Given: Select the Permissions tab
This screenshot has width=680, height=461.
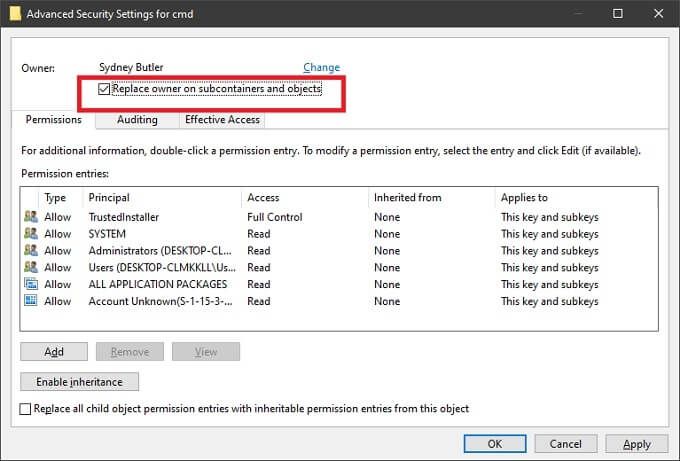Looking at the screenshot, I should (x=54, y=120).
